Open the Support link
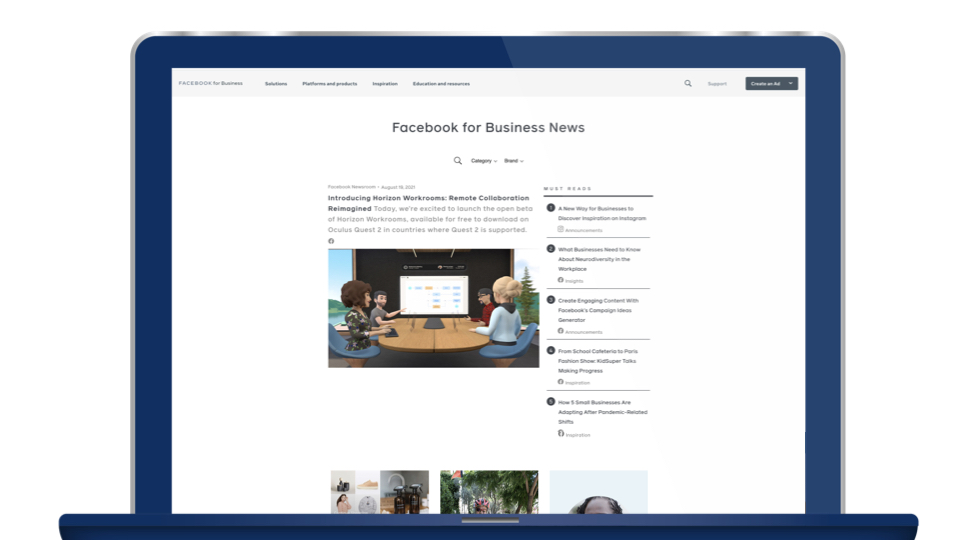The height and width of the screenshot is (540, 960). click(717, 84)
